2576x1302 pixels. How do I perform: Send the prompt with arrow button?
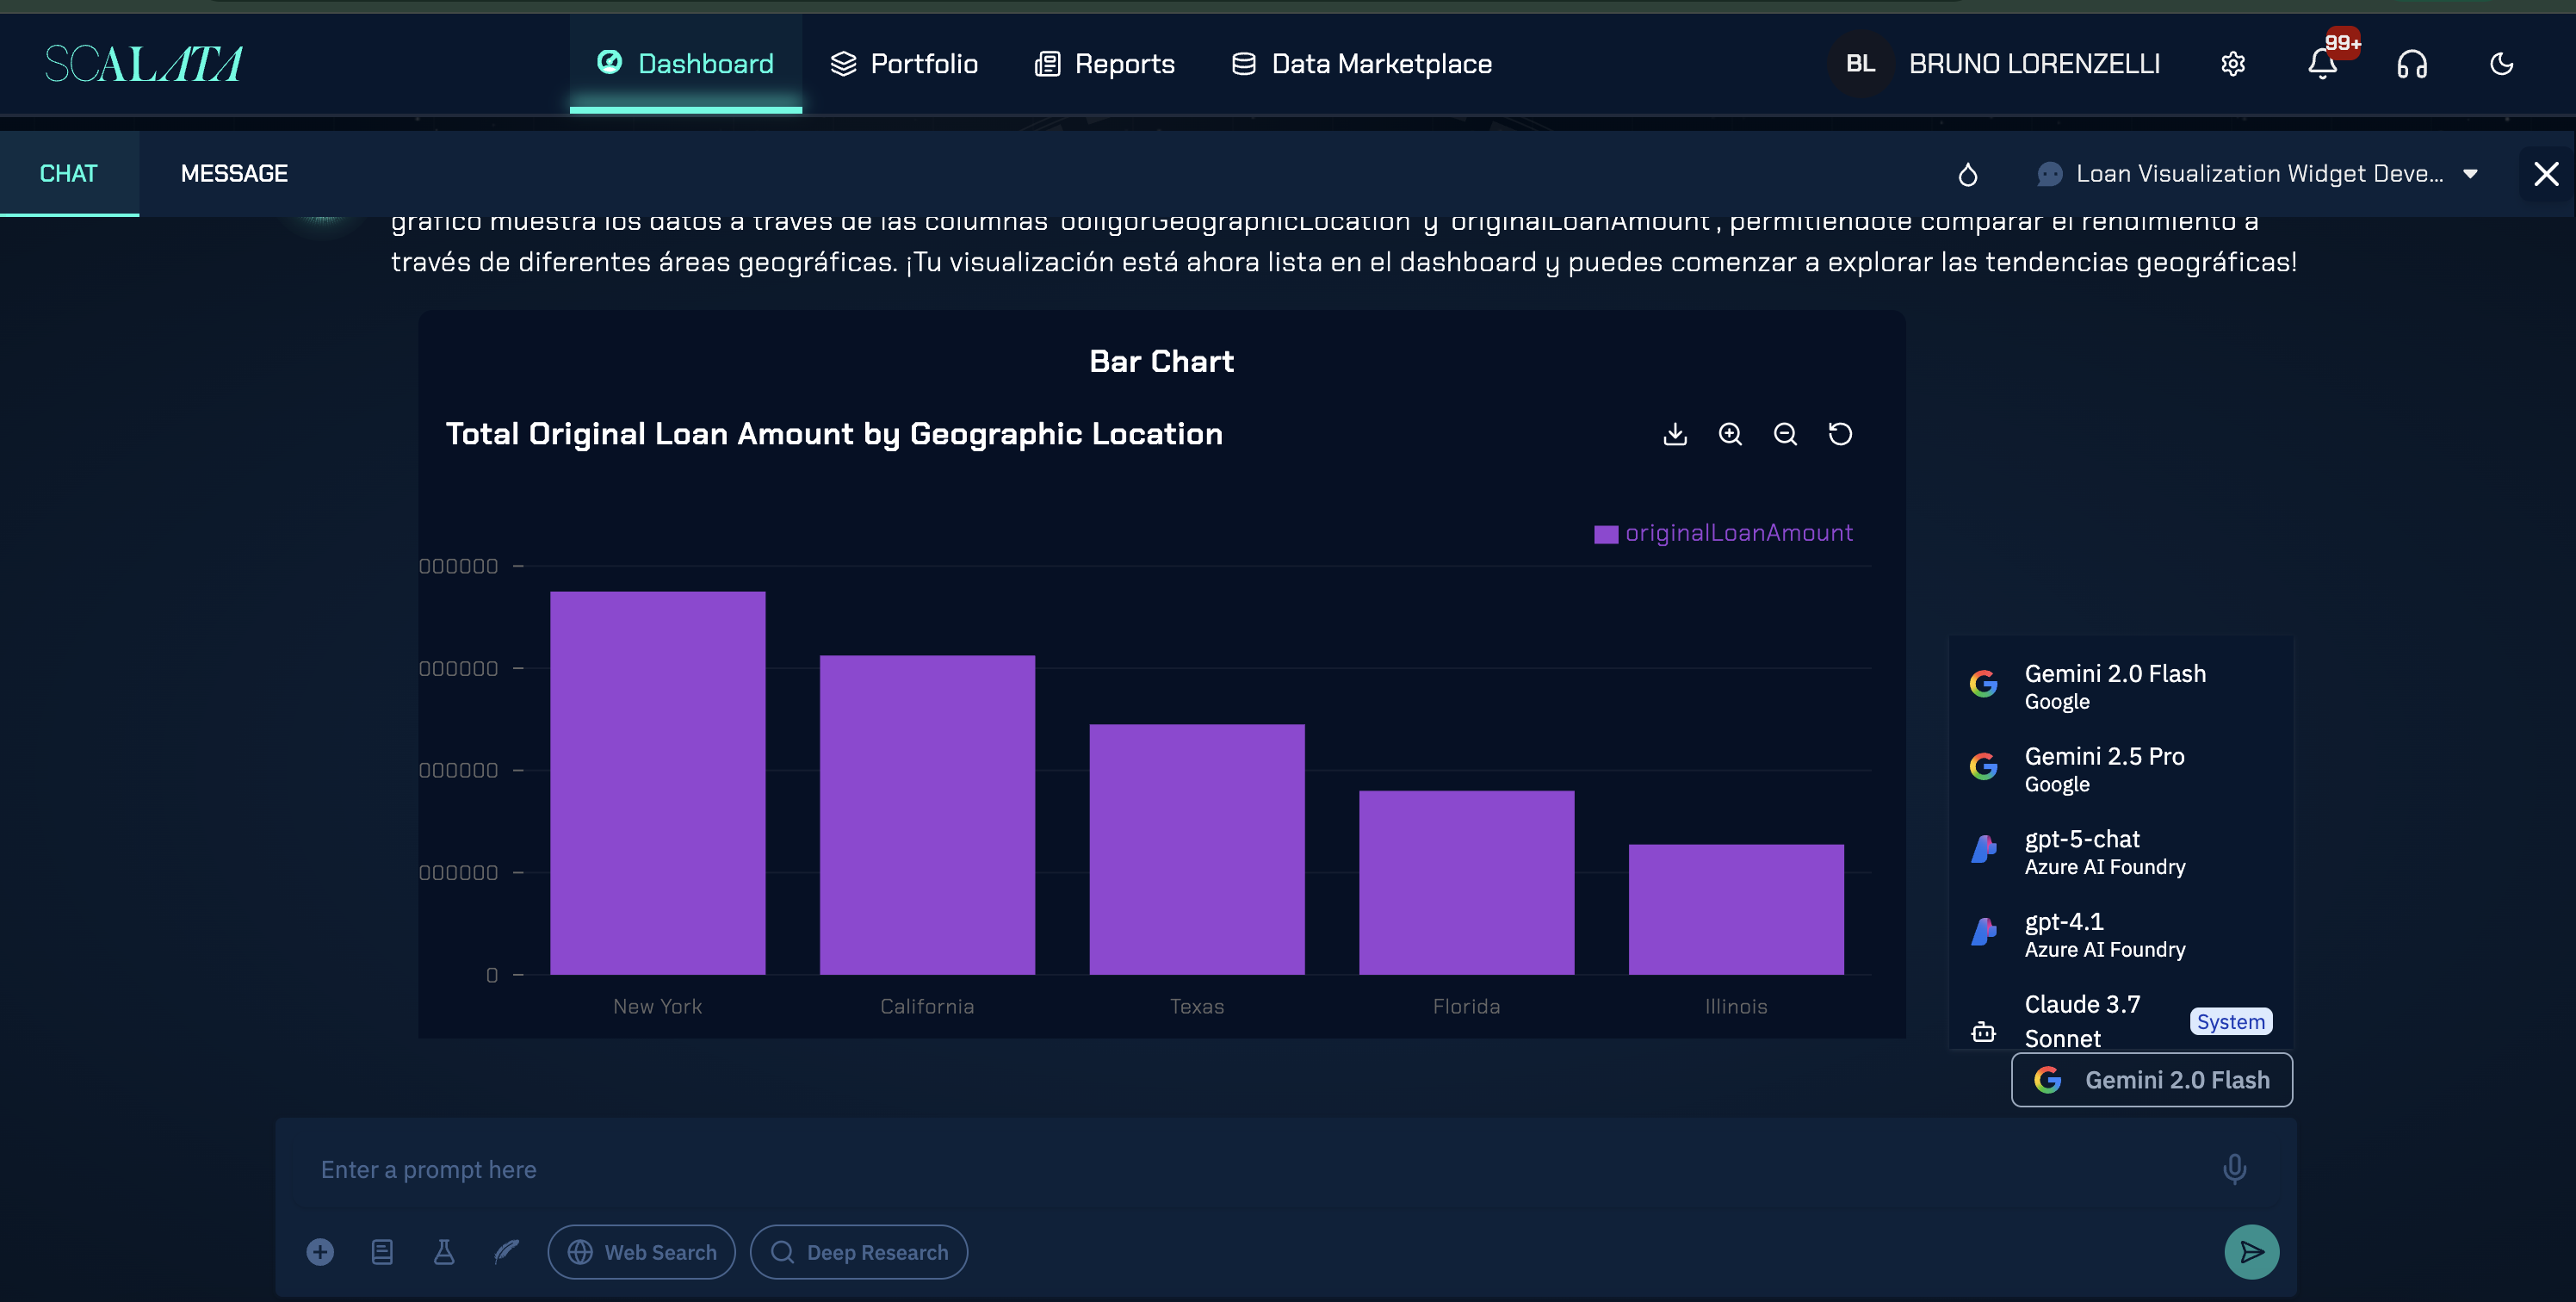click(2251, 1252)
